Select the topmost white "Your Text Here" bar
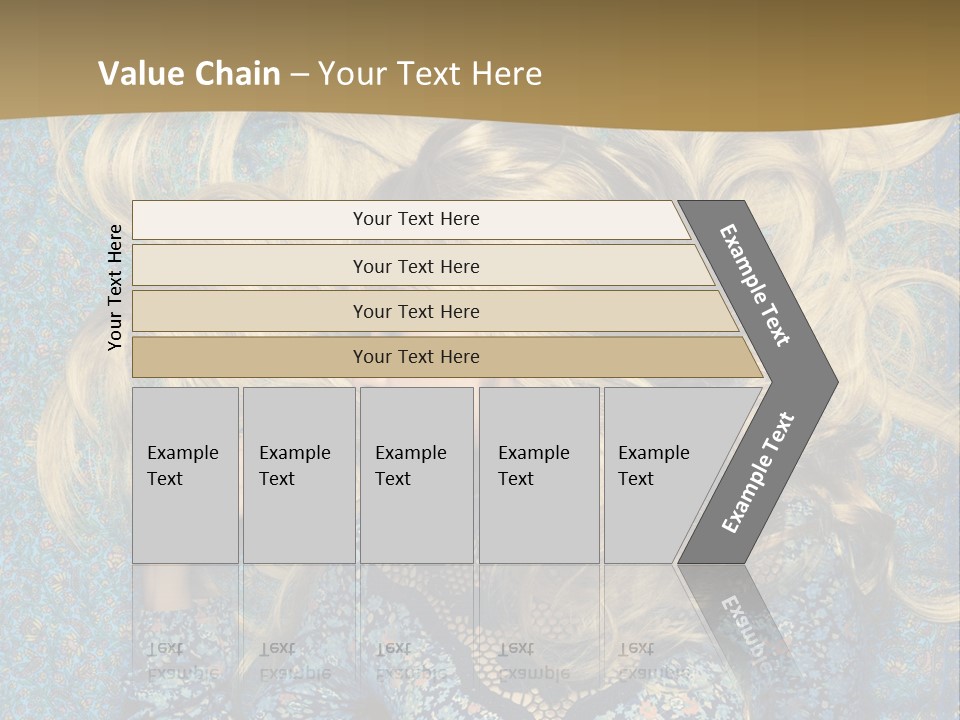960x720 pixels. pyautogui.click(x=415, y=219)
